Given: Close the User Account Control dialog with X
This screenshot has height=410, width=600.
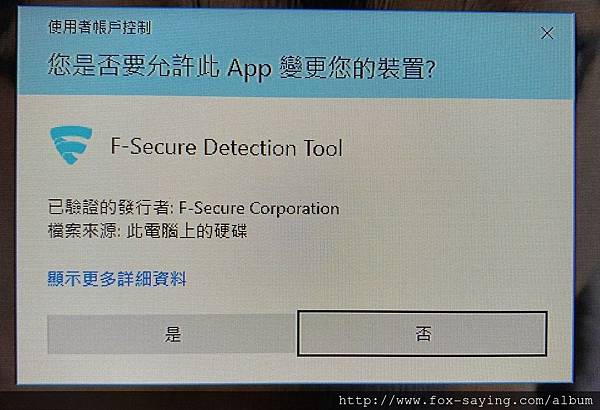Looking at the screenshot, I should pos(547,33).
